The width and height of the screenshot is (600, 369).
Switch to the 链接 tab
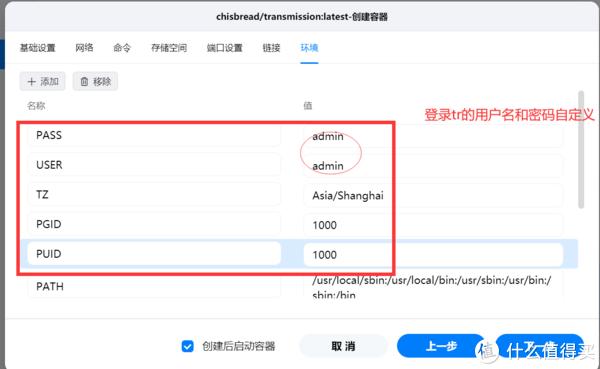coord(271,48)
